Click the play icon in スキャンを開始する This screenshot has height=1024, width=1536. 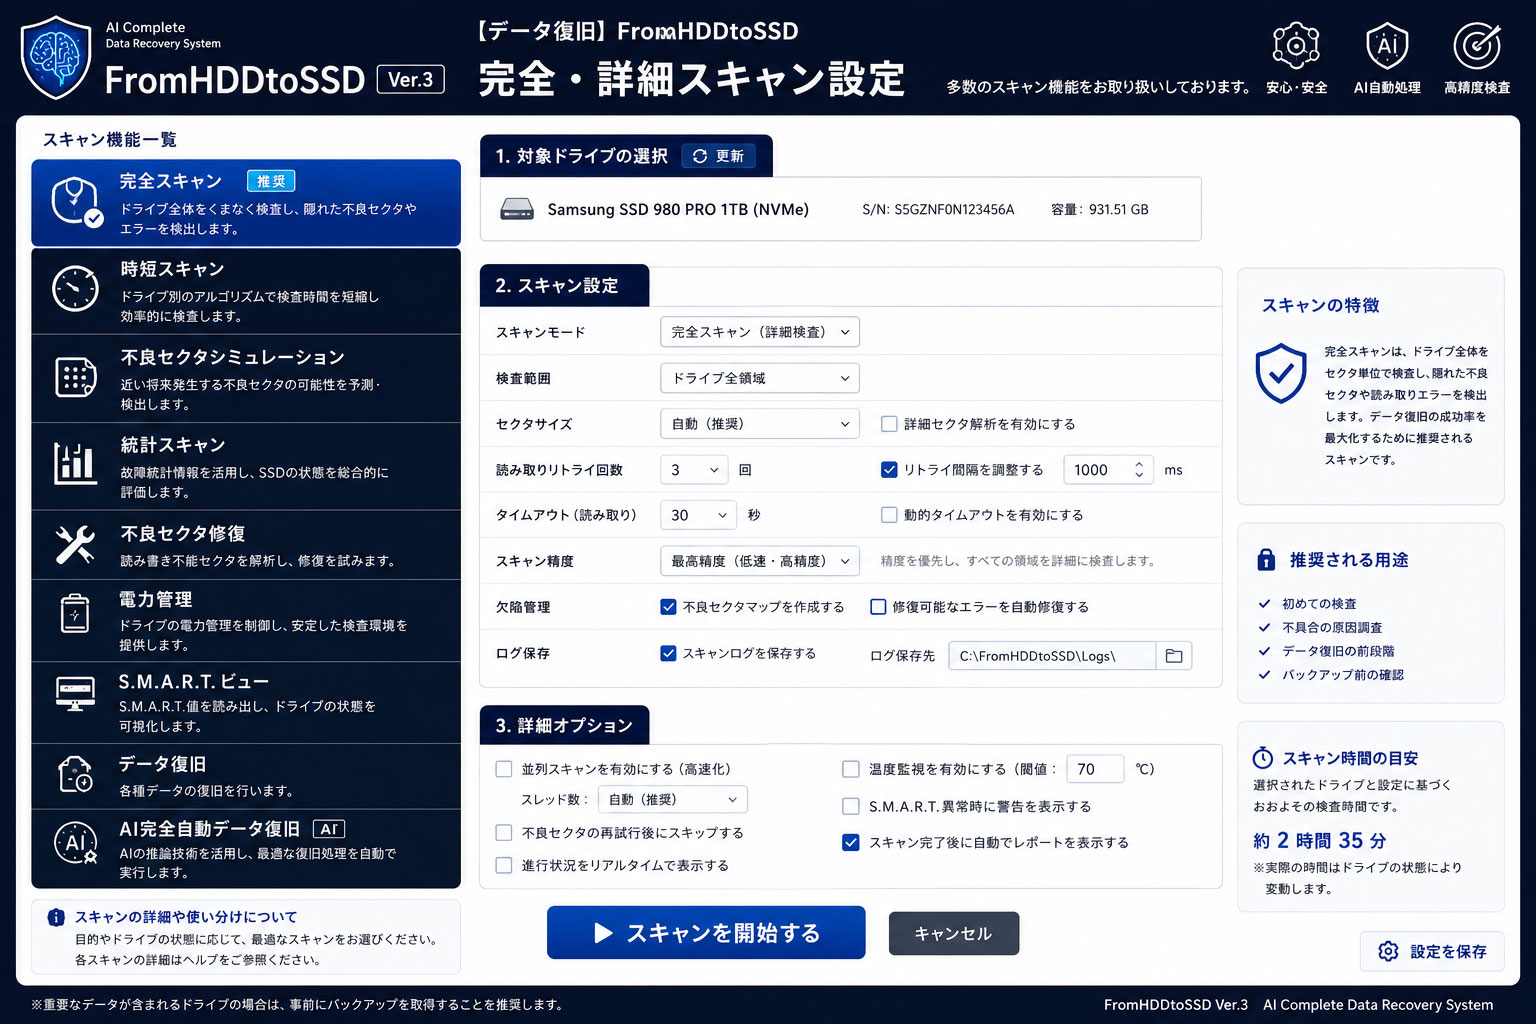603,933
